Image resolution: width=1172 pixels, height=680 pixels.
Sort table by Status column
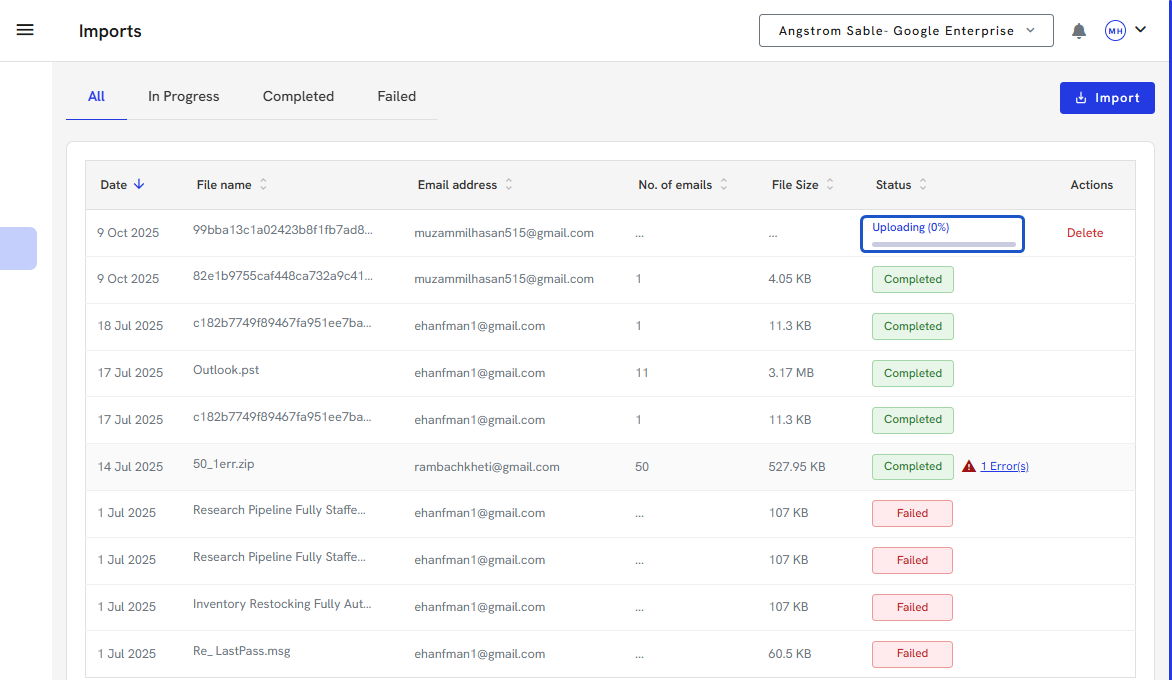tap(922, 184)
